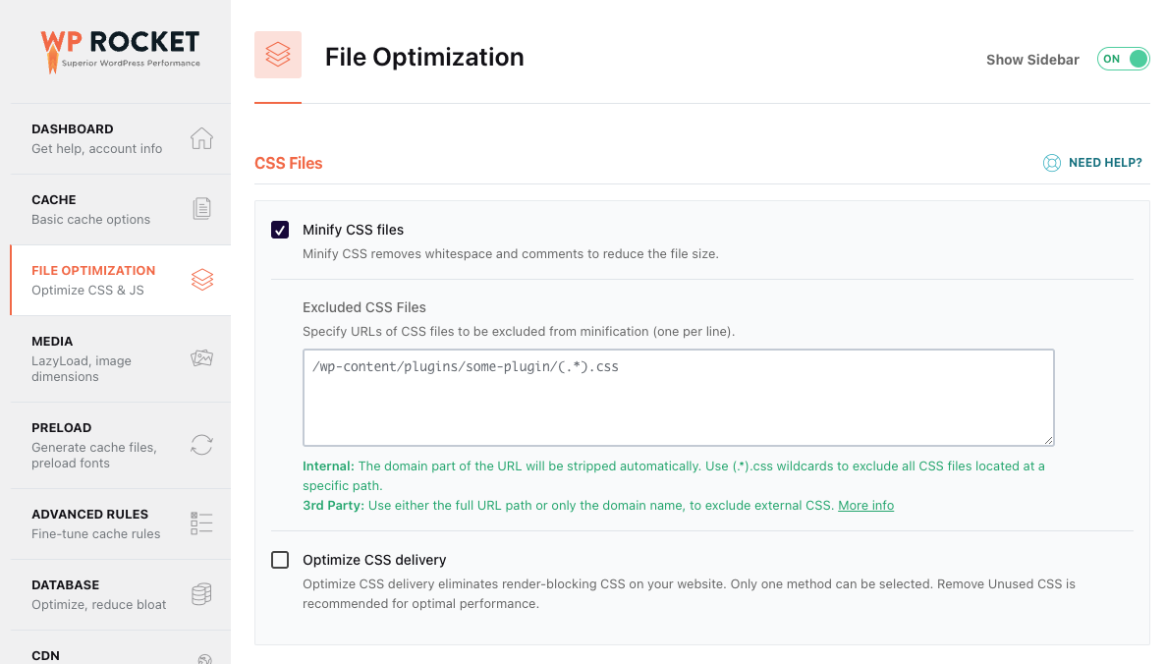Uncheck the Minify CSS files checkbox
The height and width of the screenshot is (664, 1166).
click(280, 230)
